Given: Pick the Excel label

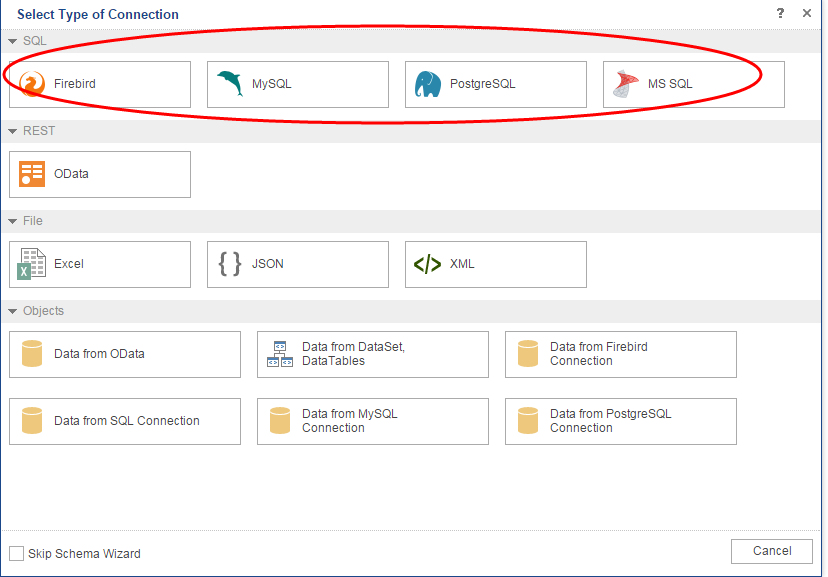Looking at the screenshot, I should 69,263.
